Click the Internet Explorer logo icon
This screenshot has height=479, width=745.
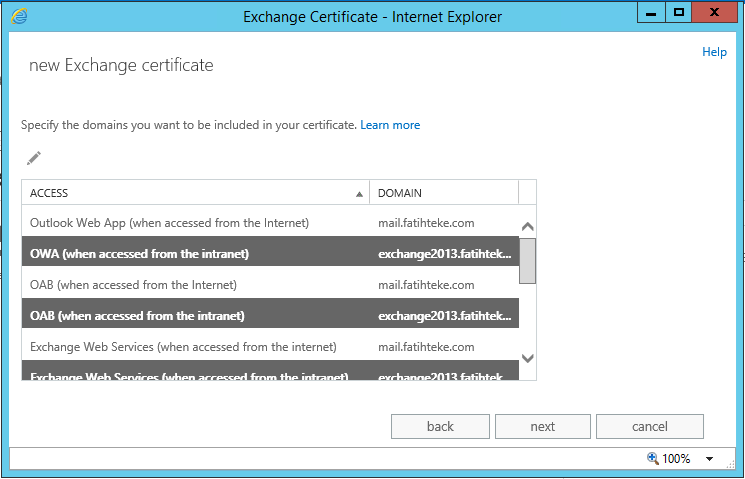[17, 15]
